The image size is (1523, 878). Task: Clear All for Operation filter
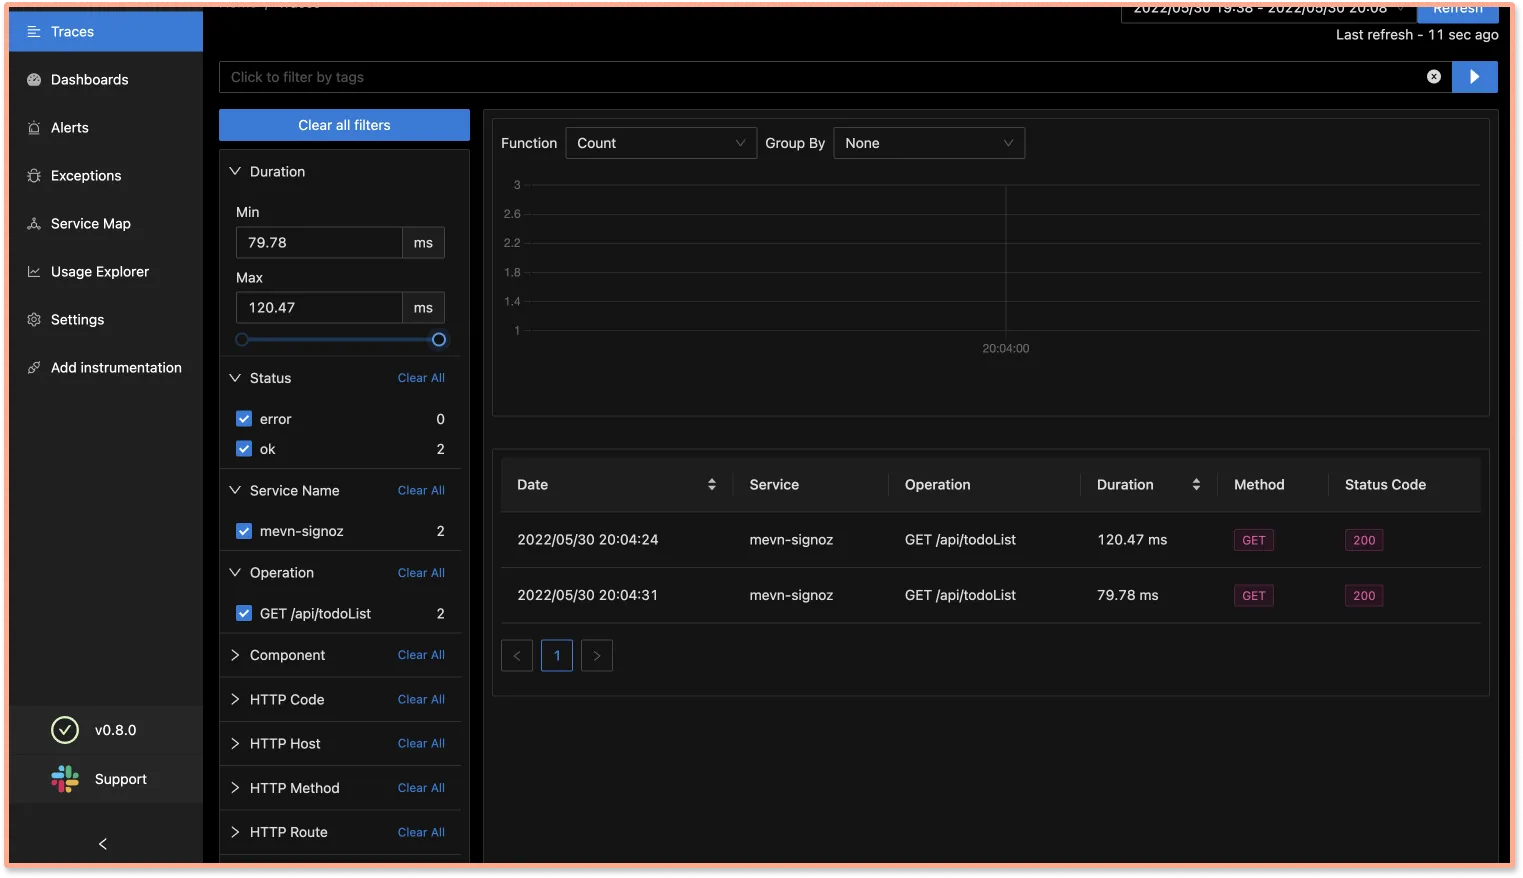tap(421, 573)
